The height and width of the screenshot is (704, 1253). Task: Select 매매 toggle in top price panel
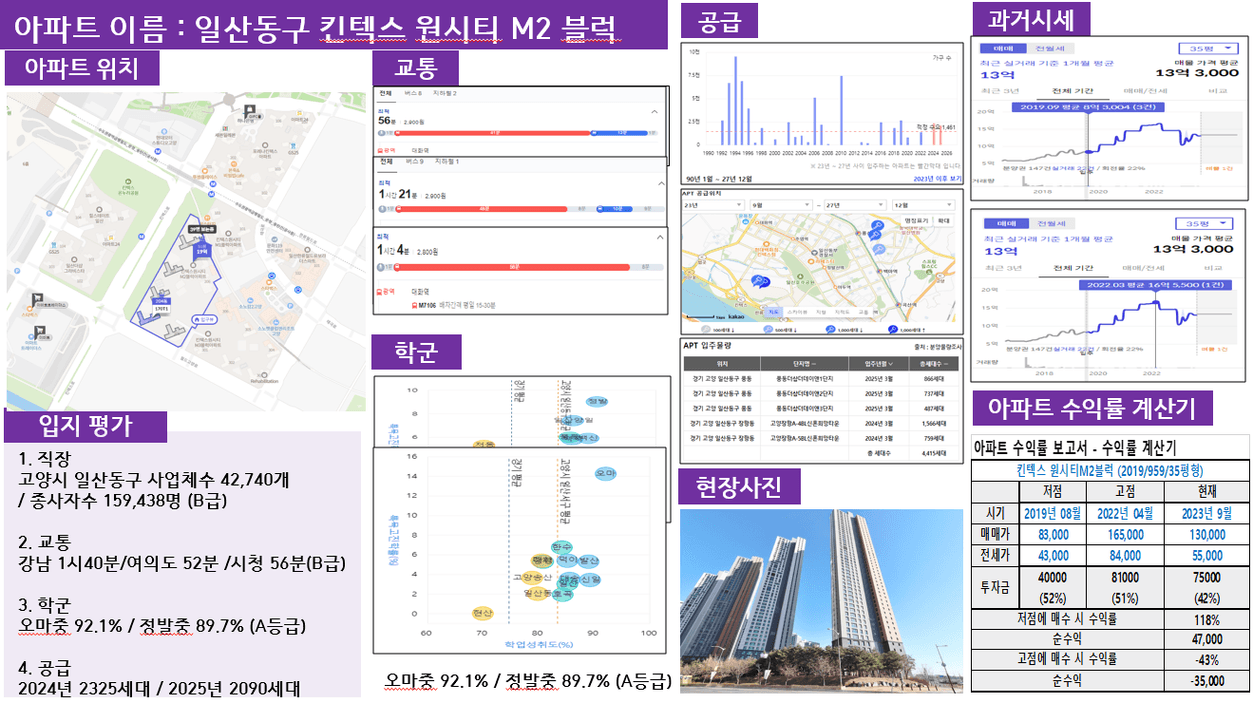pos(1003,48)
